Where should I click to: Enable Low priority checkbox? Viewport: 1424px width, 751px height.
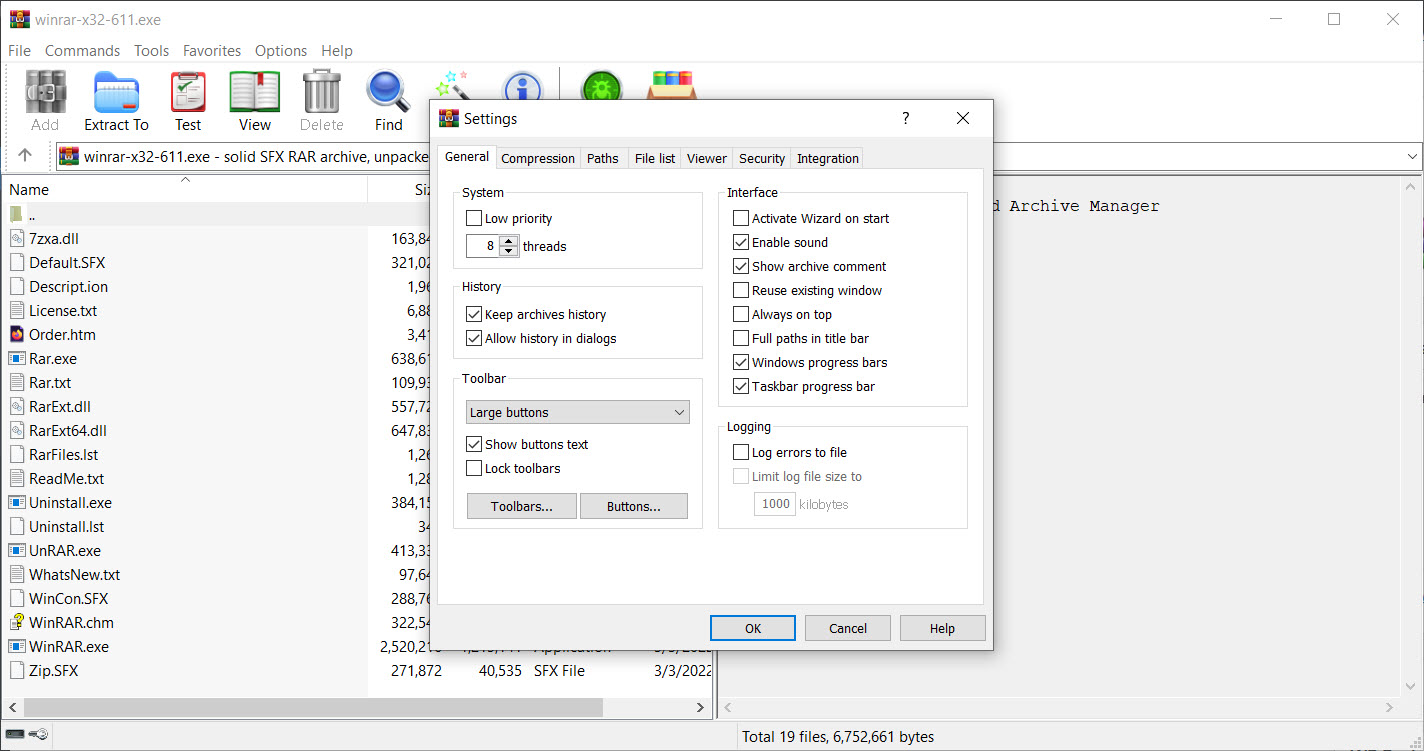click(474, 218)
